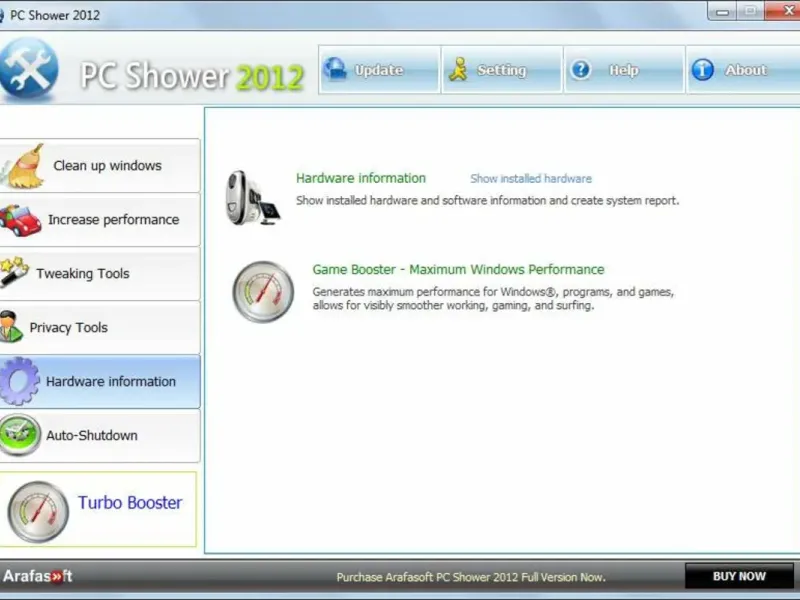Click the PC Shower wrench logo icon
800x600 pixels.
[x=29, y=68]
